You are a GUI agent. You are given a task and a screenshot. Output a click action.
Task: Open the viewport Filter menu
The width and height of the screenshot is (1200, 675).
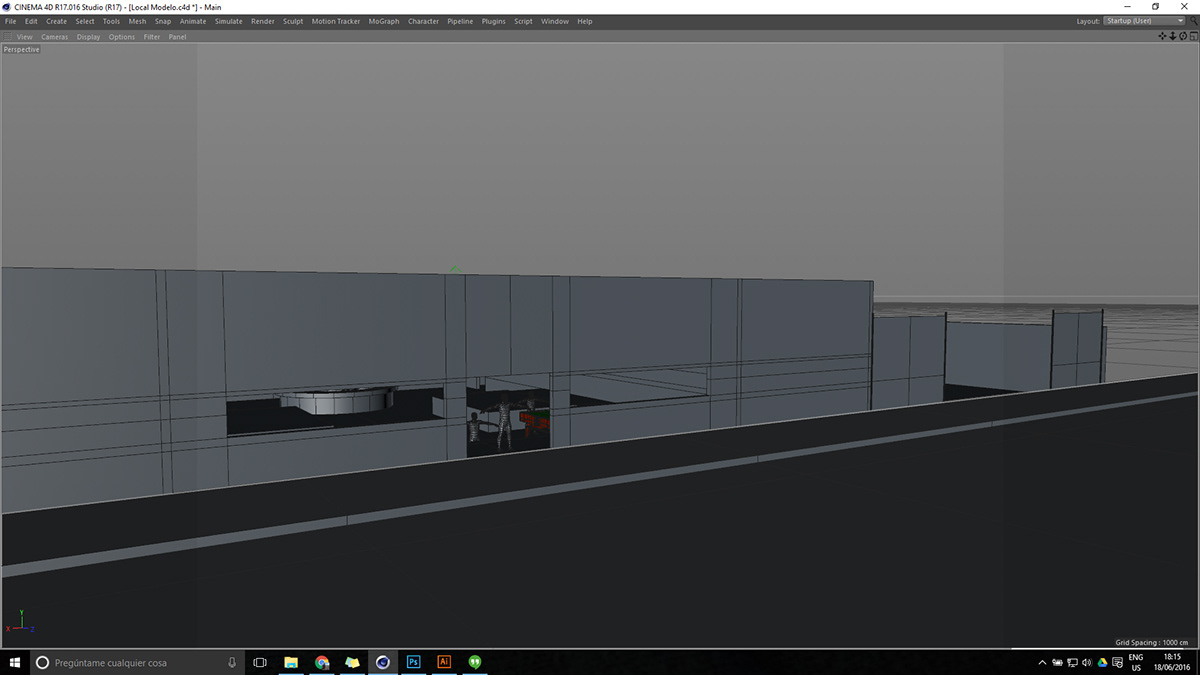point(152,37)
